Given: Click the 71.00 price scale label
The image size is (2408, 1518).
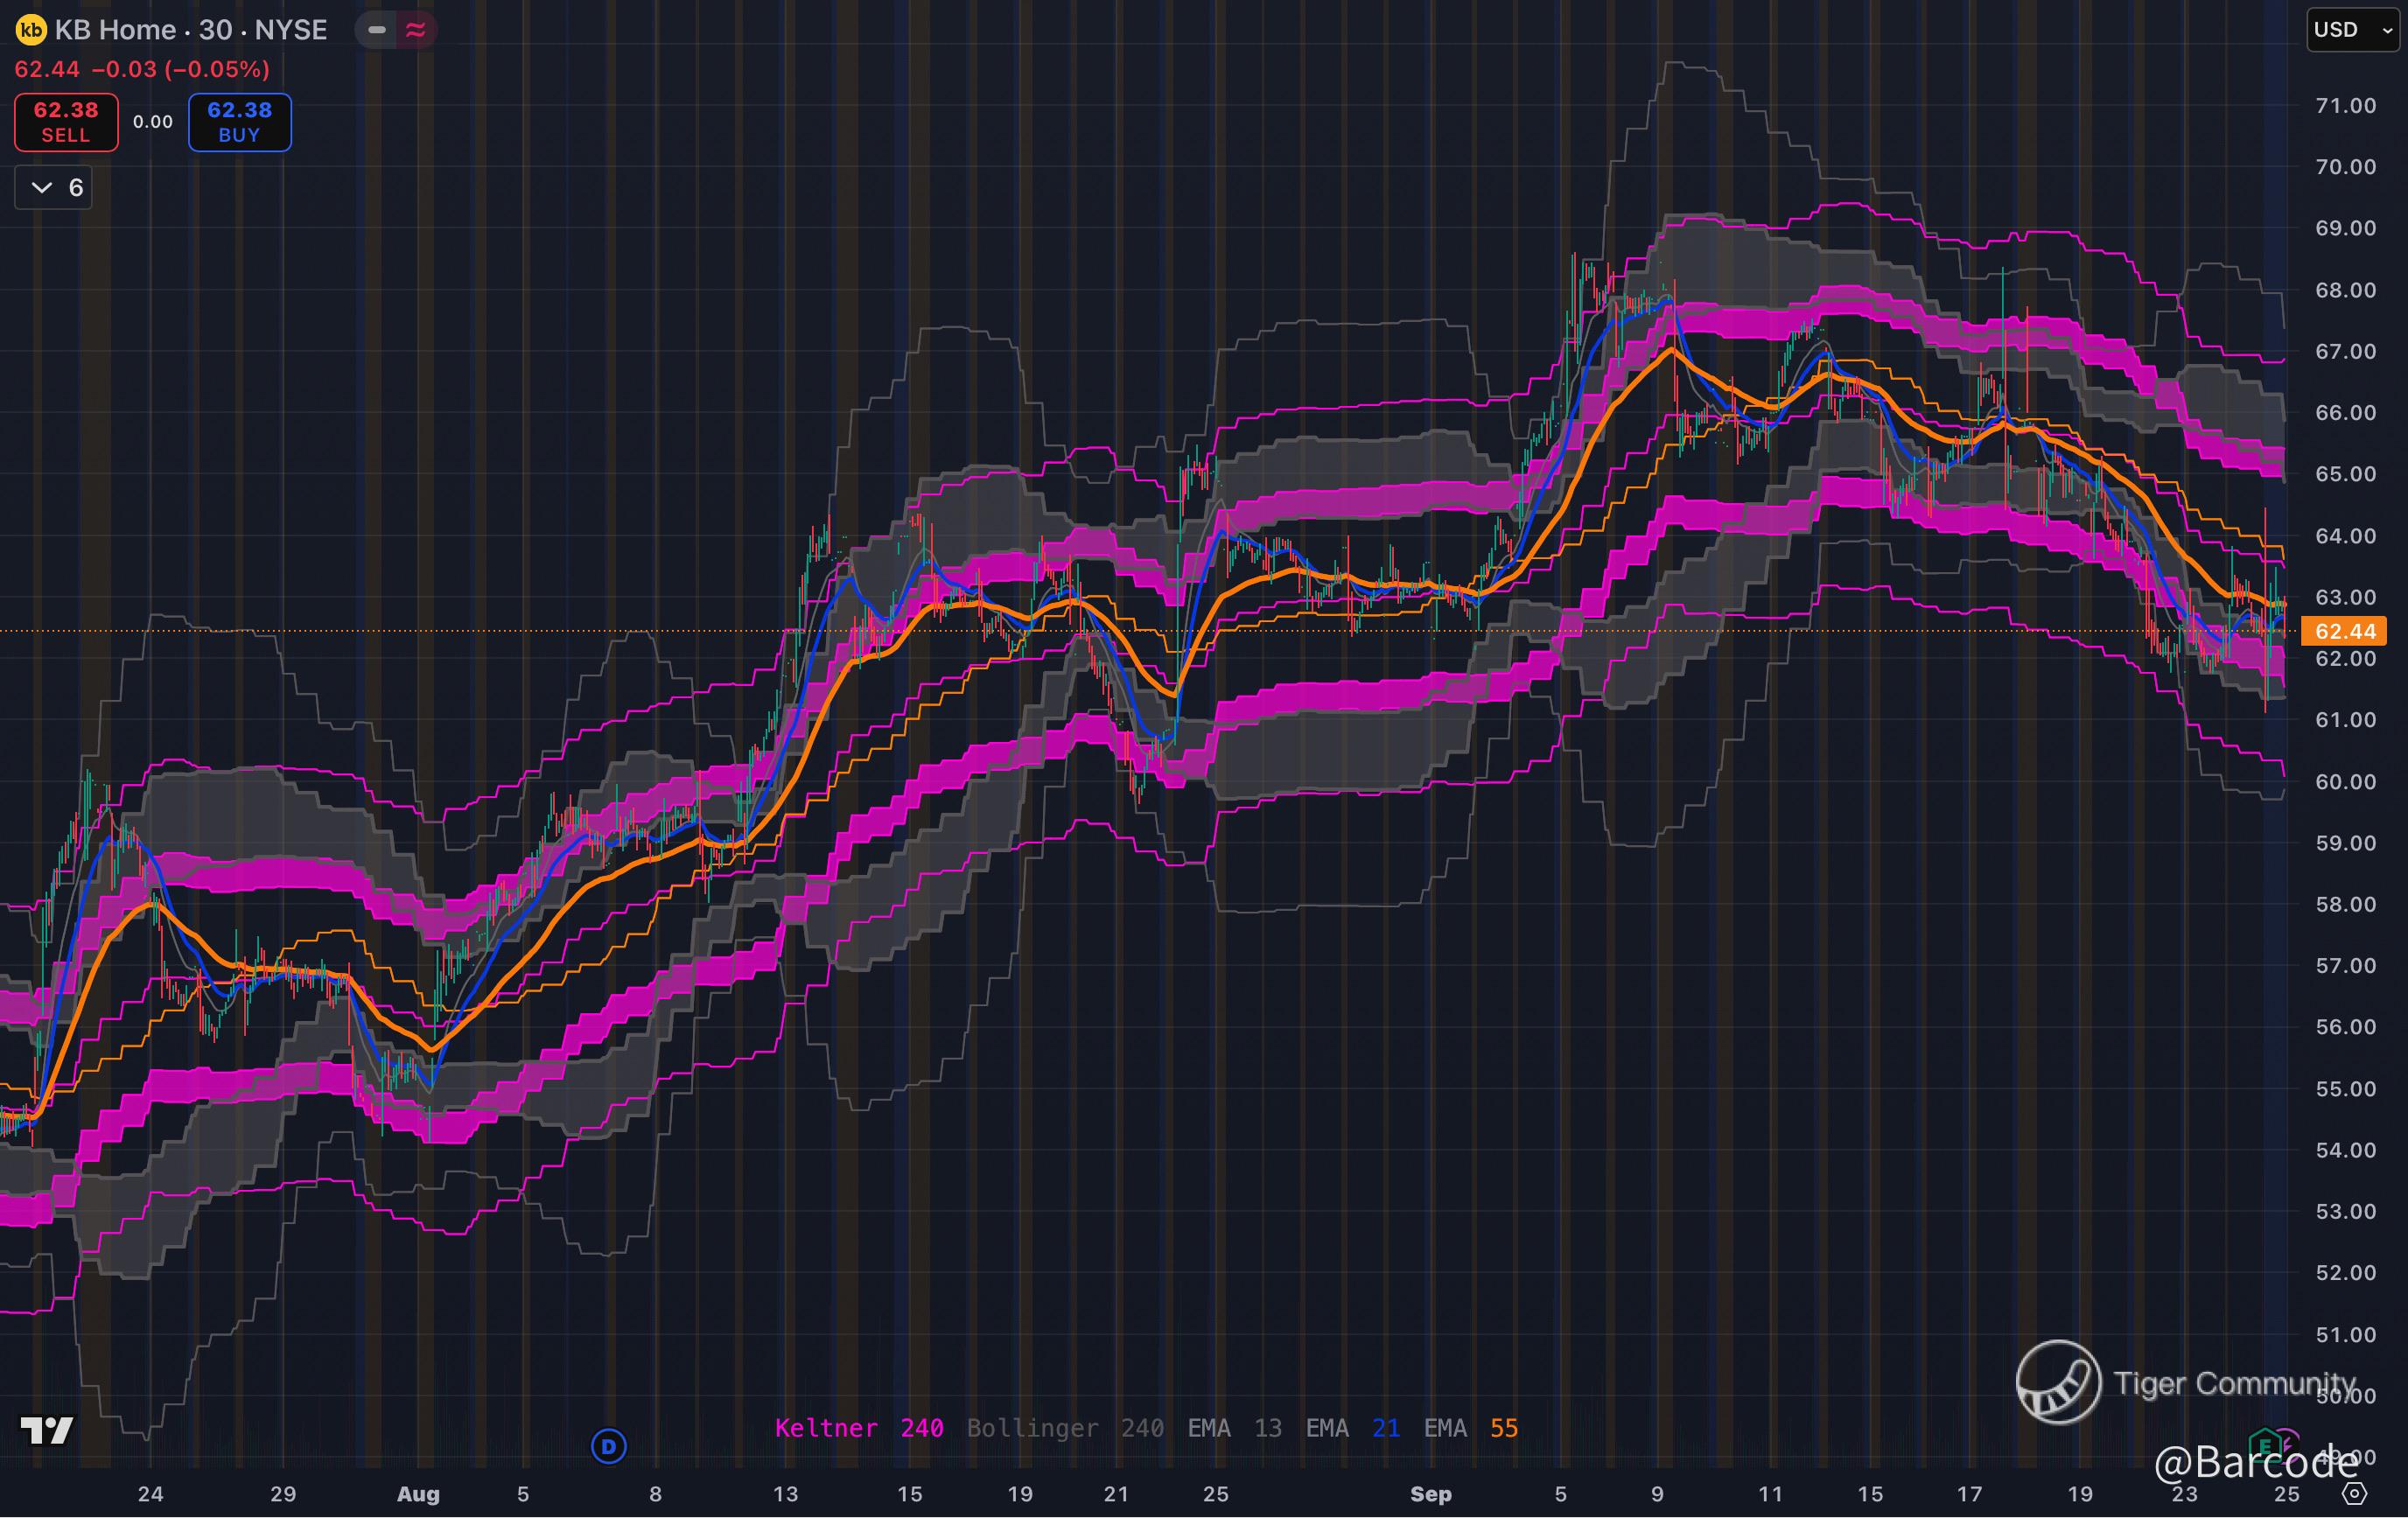Looking at the screenshot, I should (2345, 106).
